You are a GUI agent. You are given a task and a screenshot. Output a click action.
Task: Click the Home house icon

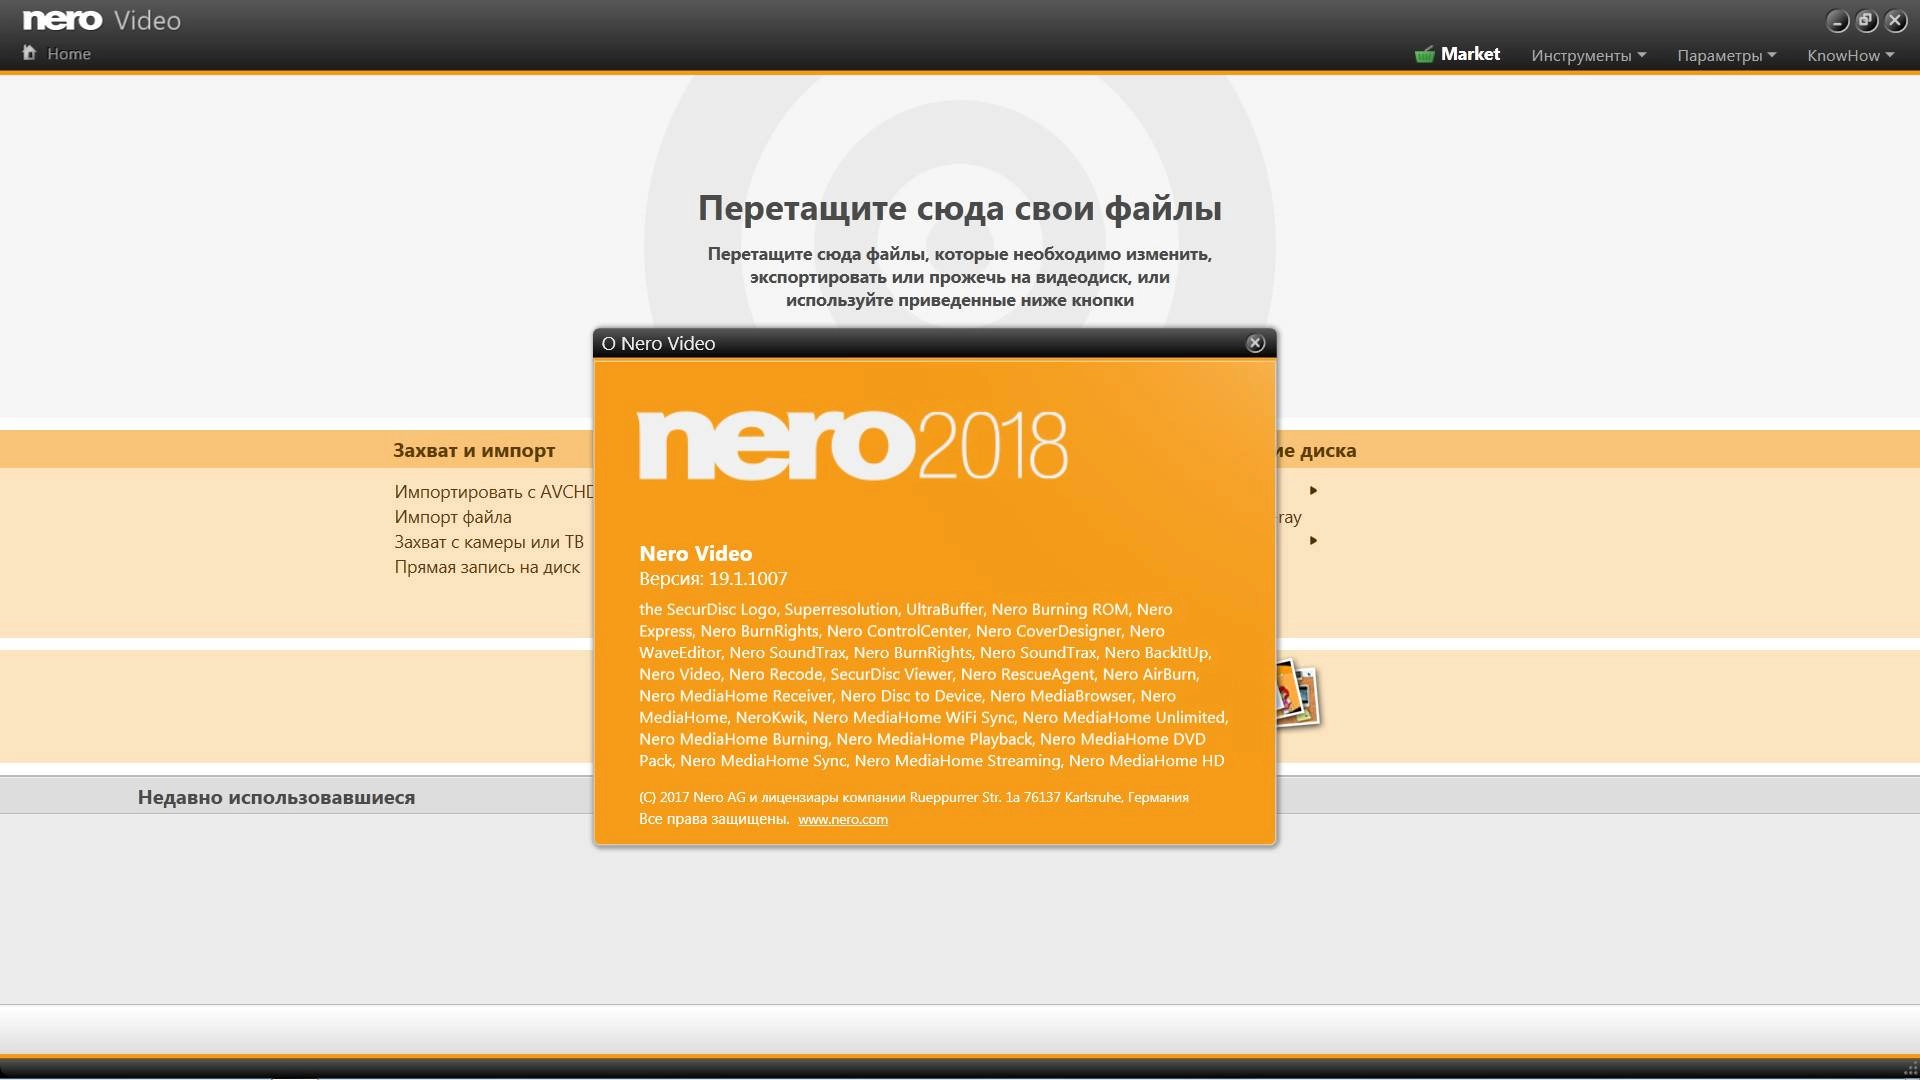(29, 53)
